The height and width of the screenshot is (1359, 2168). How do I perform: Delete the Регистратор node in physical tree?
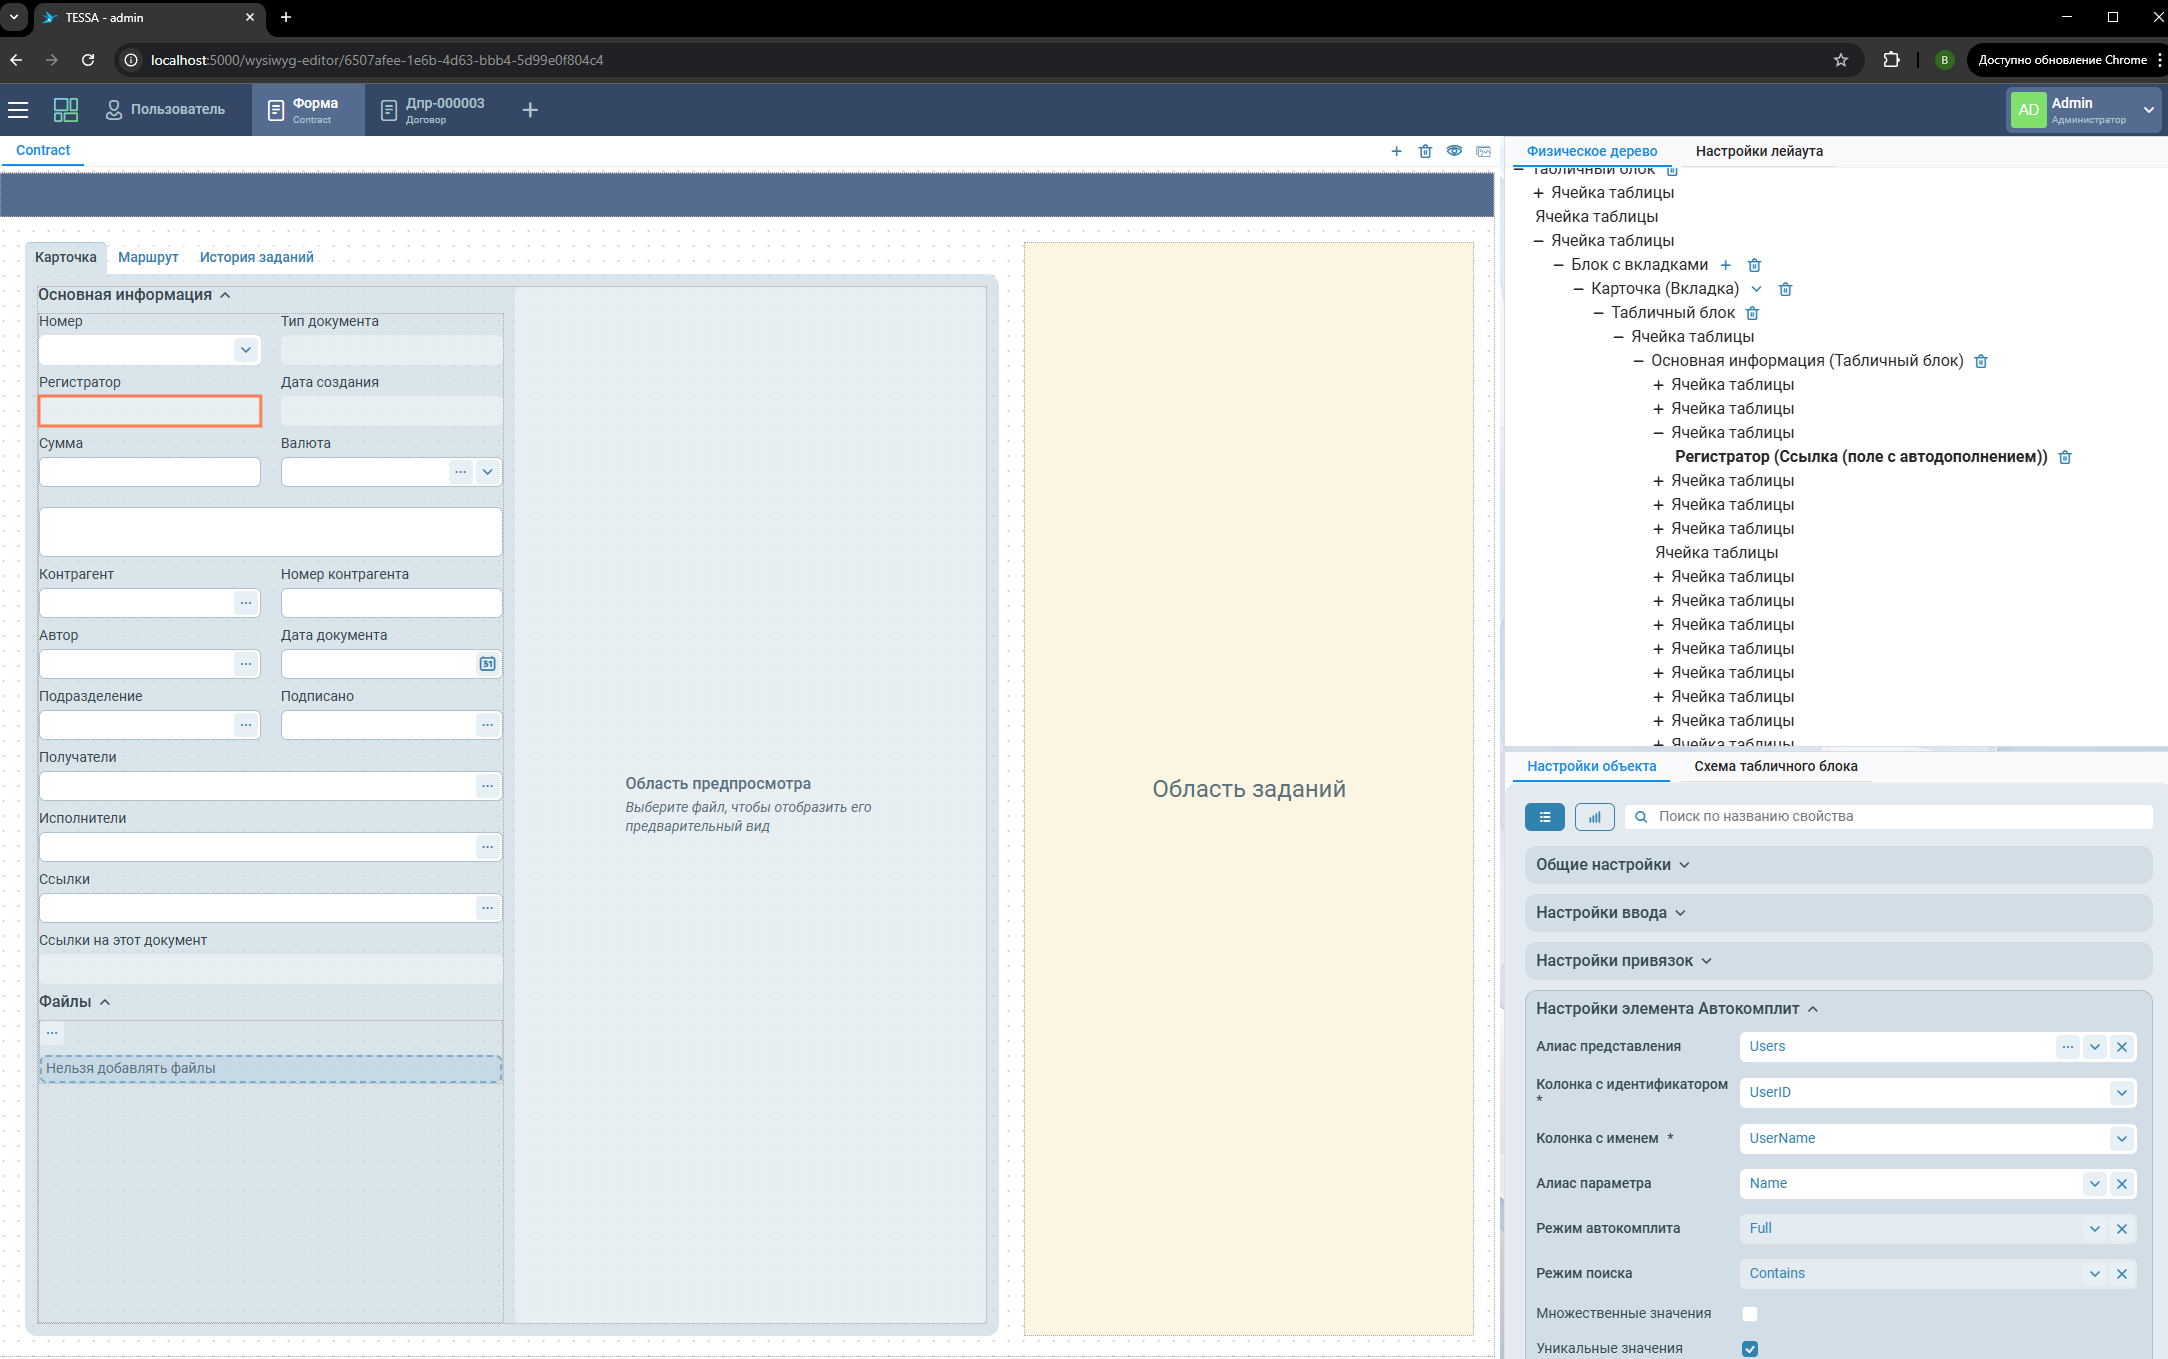pos(2065,457)
